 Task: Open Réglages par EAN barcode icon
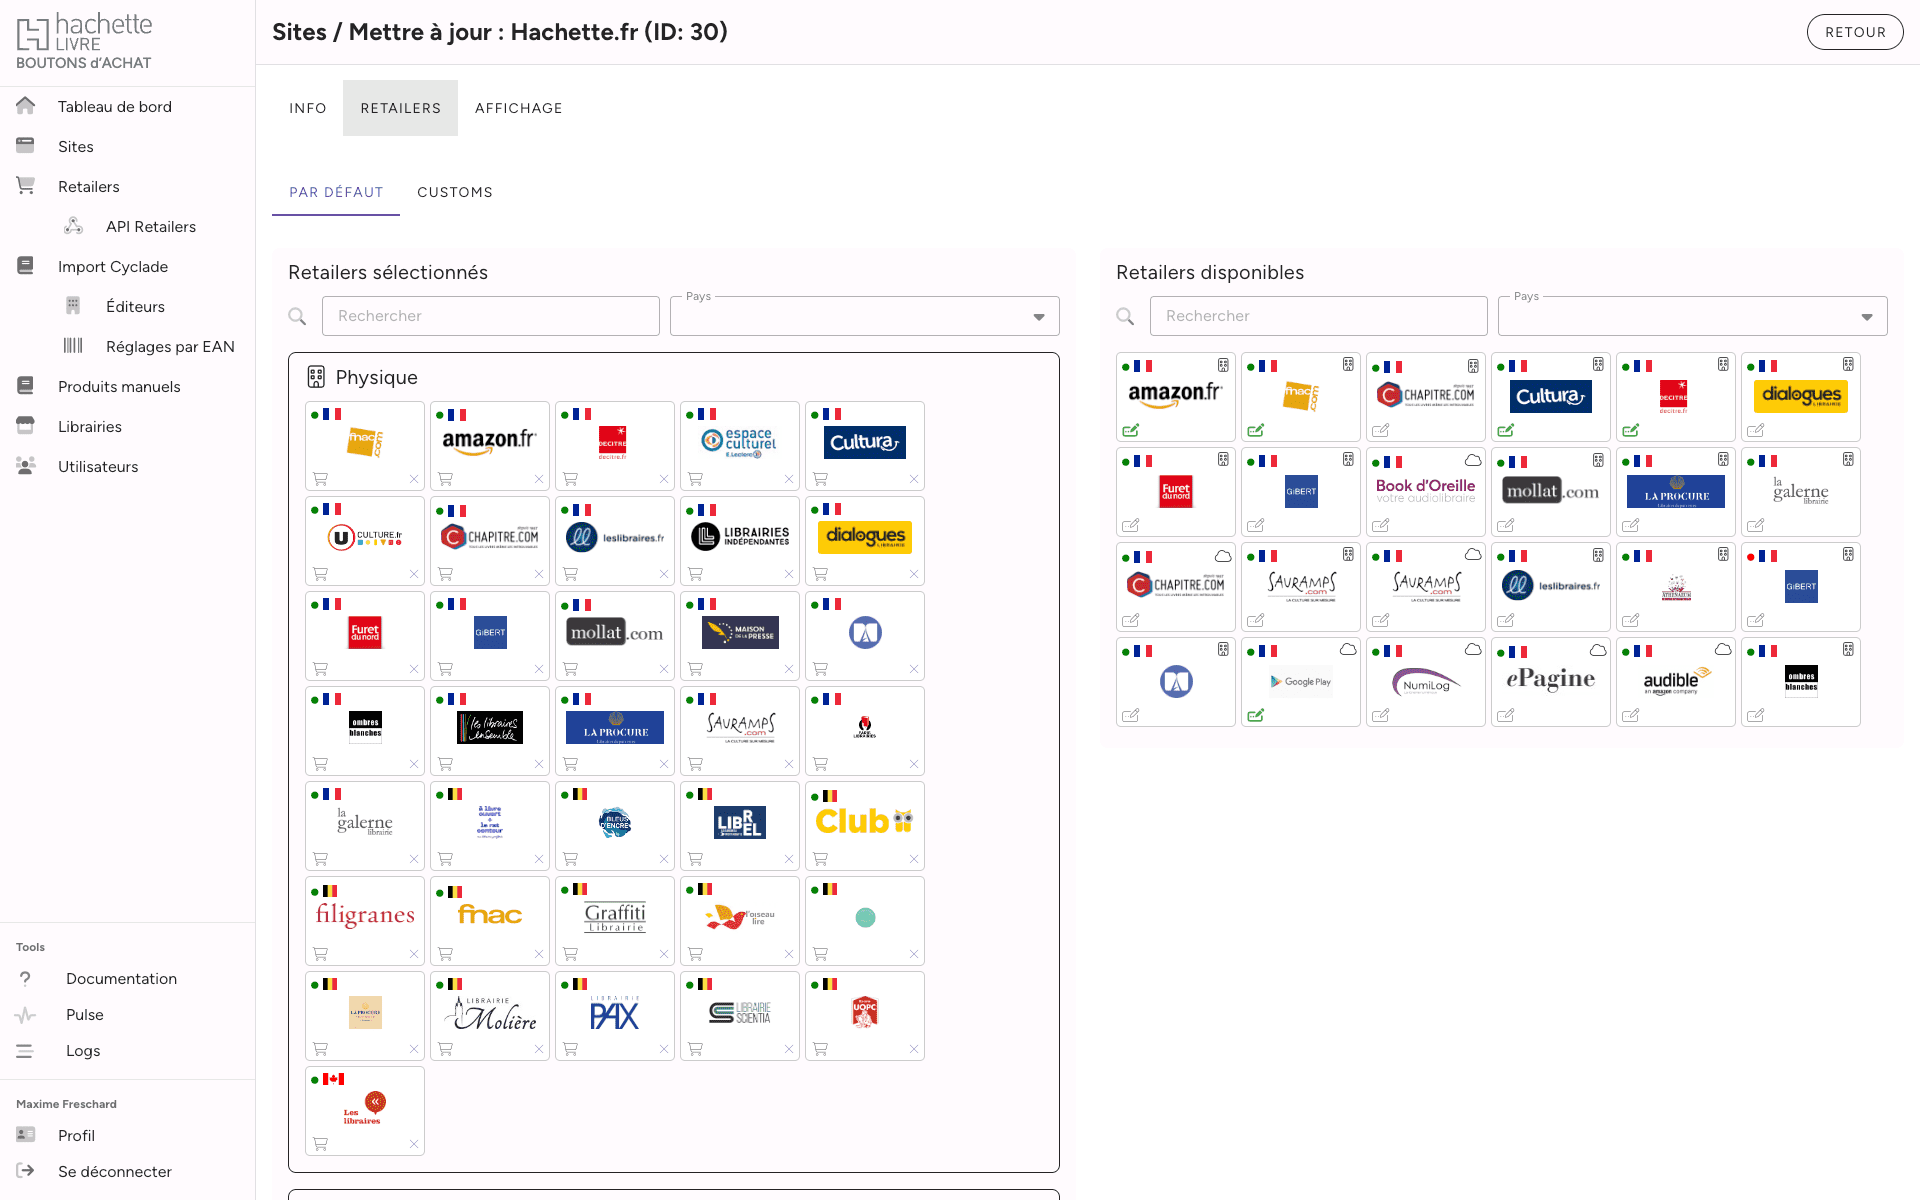tap(74, 346)
